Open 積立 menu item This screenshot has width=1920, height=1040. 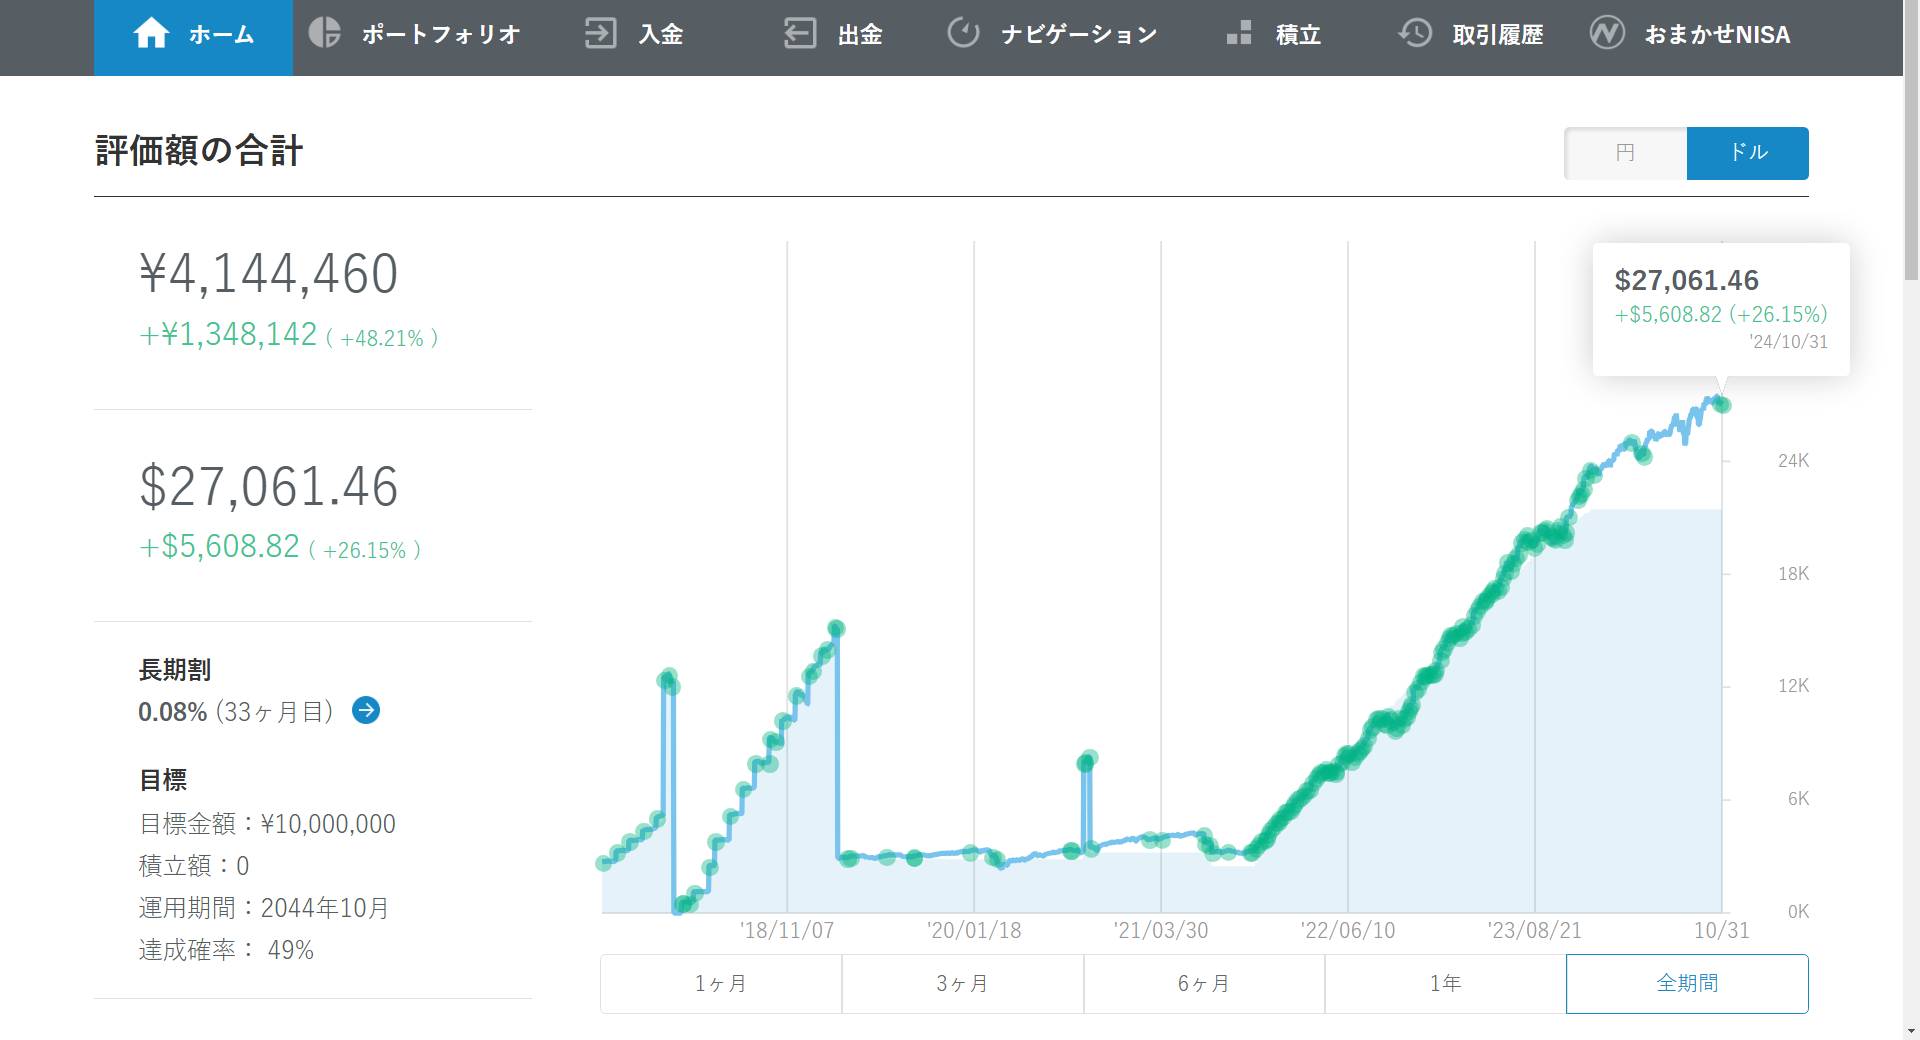(1298, 35)
